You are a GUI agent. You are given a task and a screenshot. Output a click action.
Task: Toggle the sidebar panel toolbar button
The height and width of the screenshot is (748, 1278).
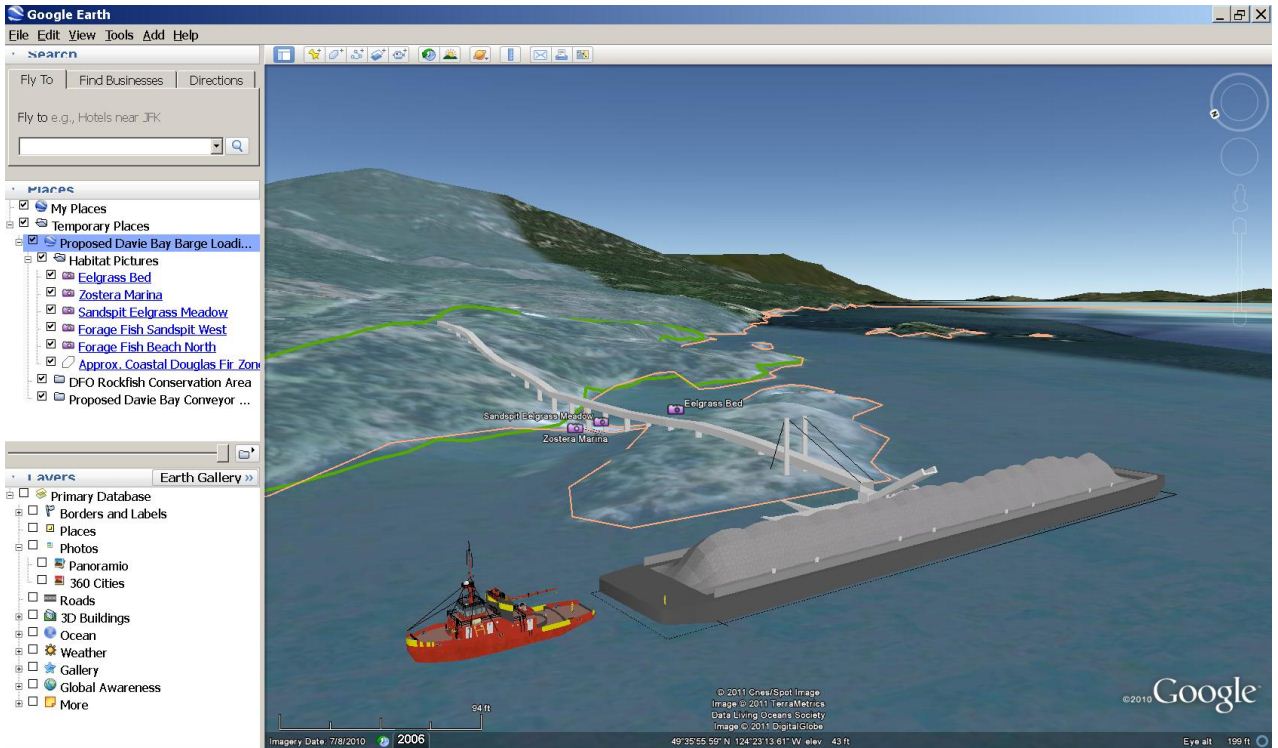(x=284, y=54)
